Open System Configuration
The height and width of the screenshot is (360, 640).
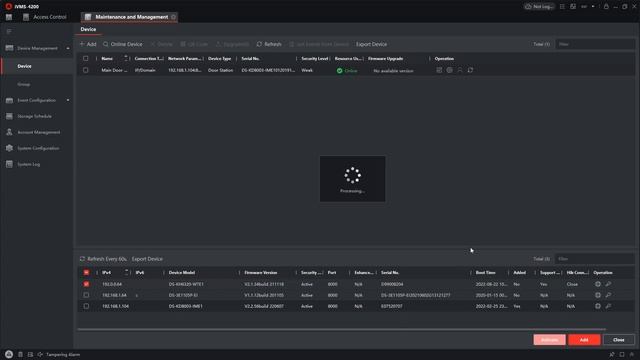point(38,148)
